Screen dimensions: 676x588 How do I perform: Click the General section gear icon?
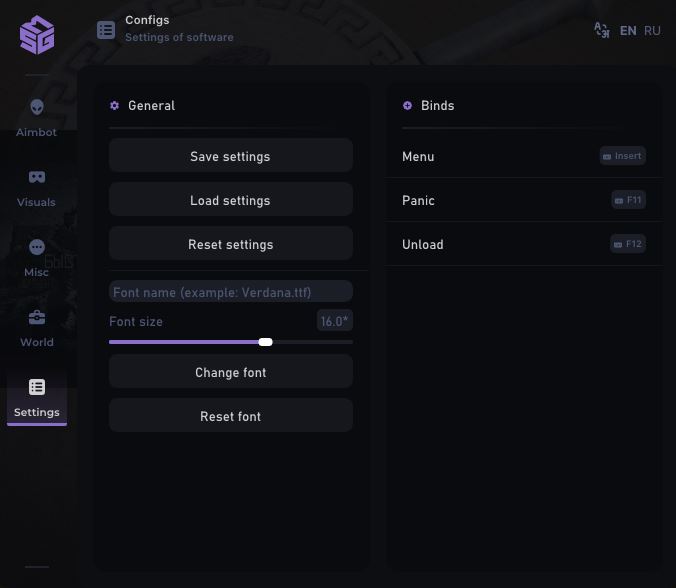tap(115, 106)
